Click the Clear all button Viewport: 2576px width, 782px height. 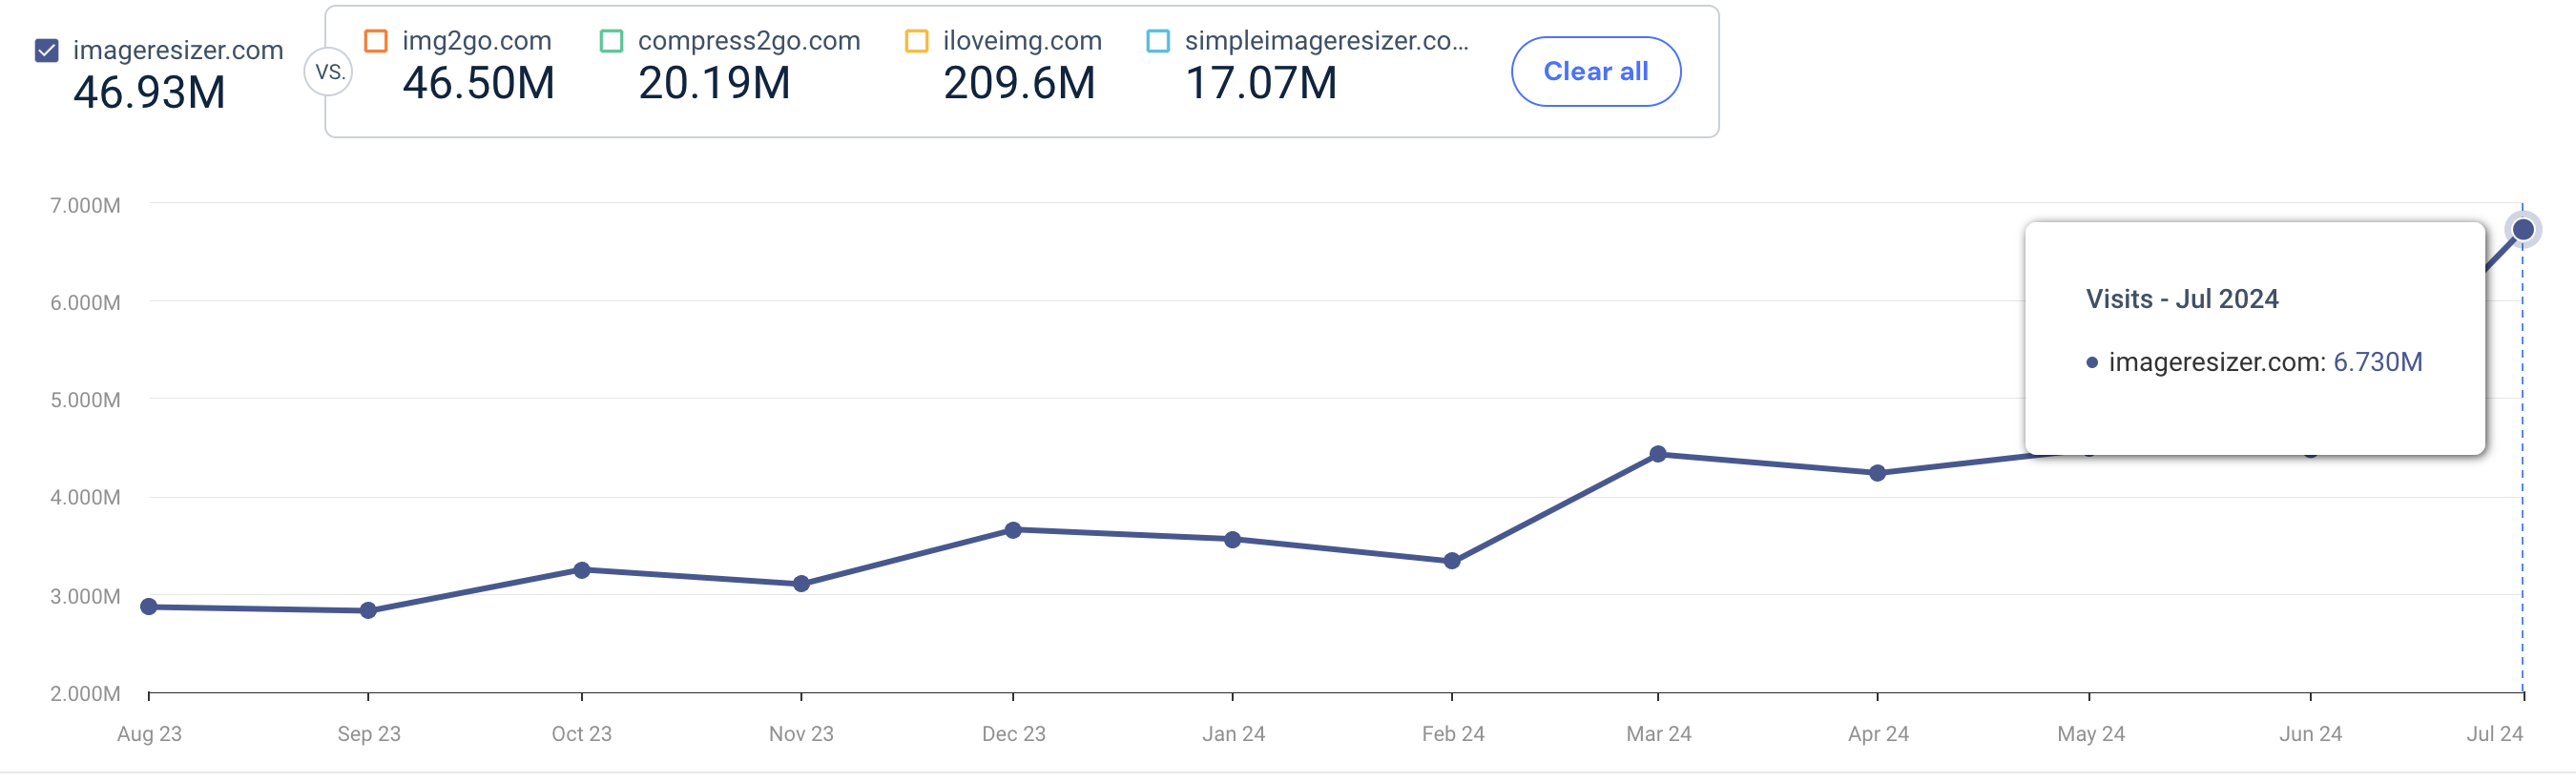1595,71
